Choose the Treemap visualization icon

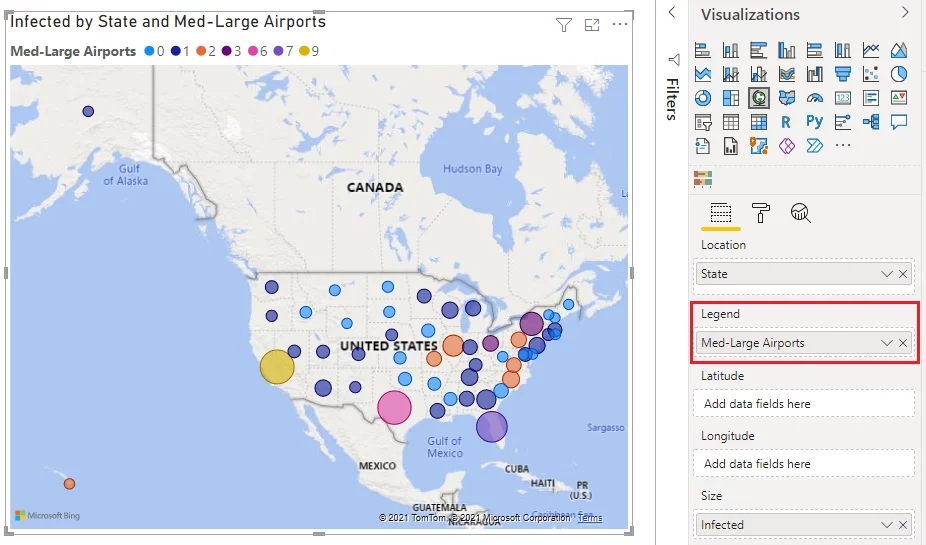pos(731,98)
